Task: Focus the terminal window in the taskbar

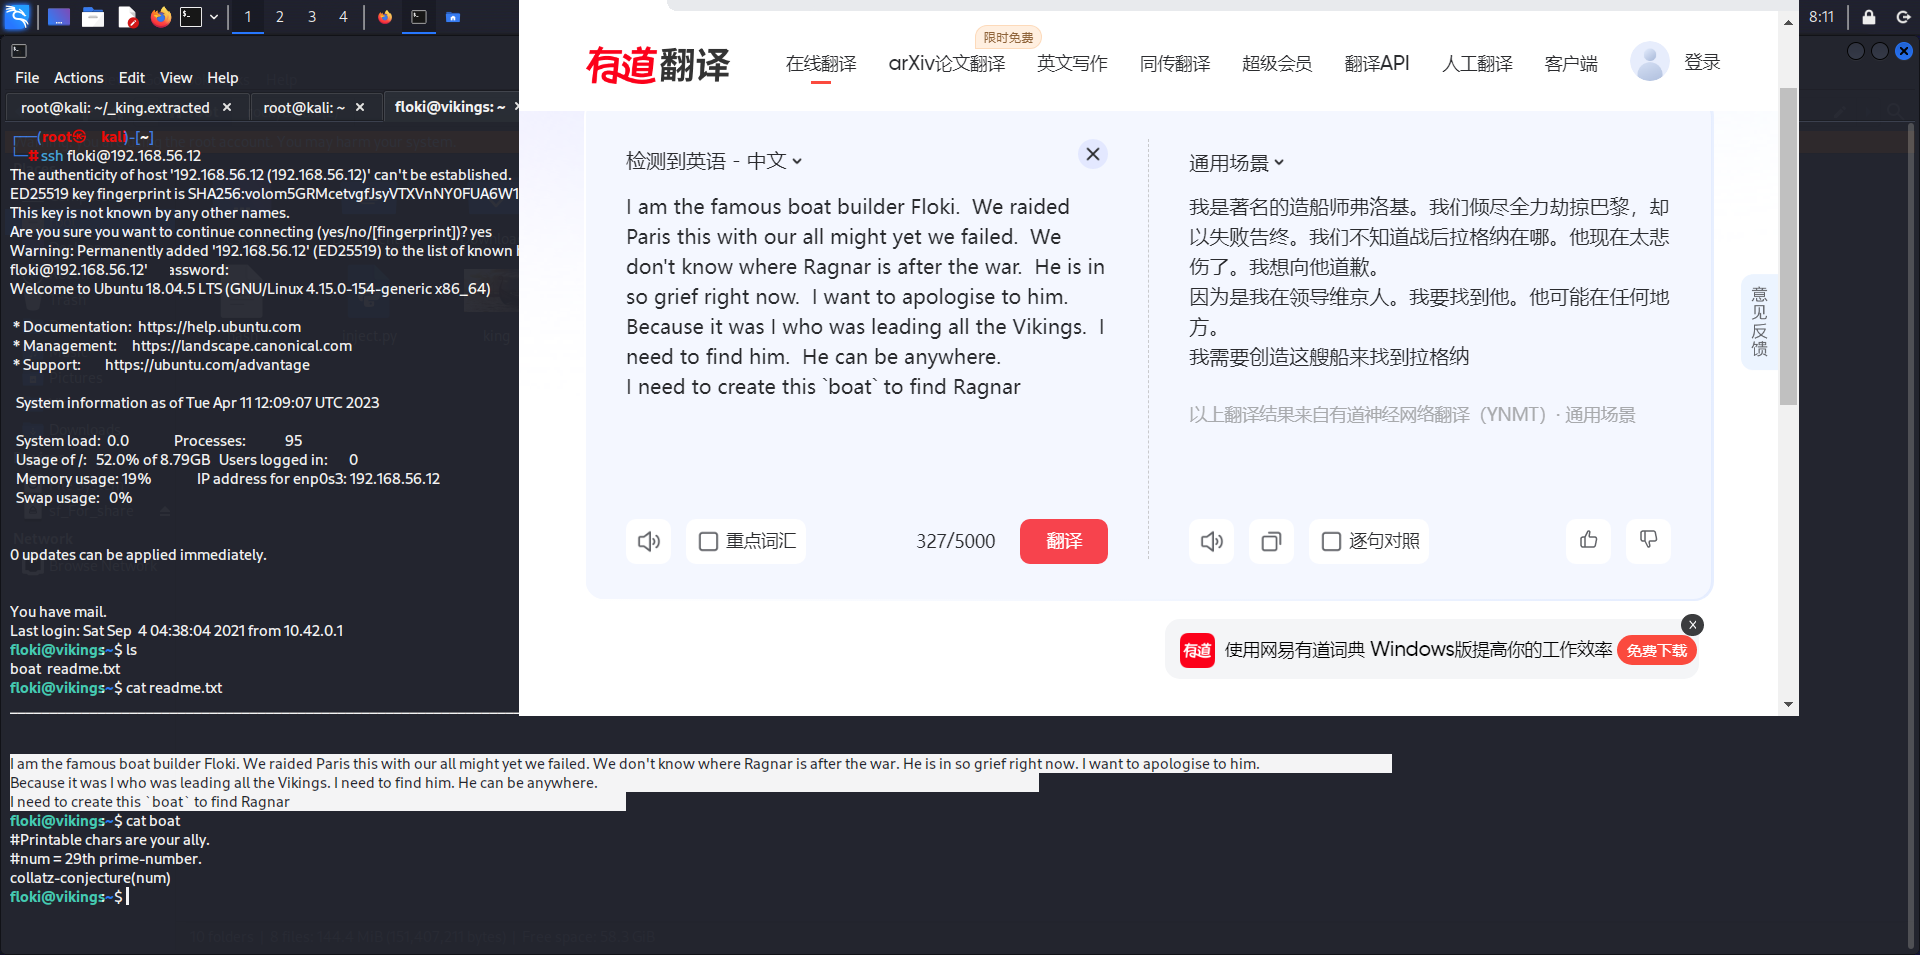Action: coord(419,17)
